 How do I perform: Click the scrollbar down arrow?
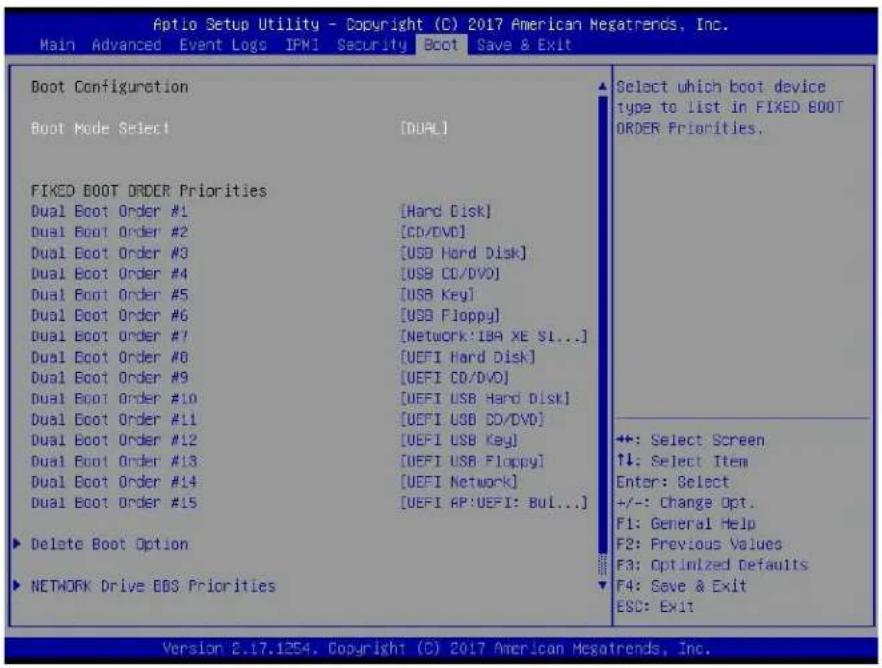point(602,585)
